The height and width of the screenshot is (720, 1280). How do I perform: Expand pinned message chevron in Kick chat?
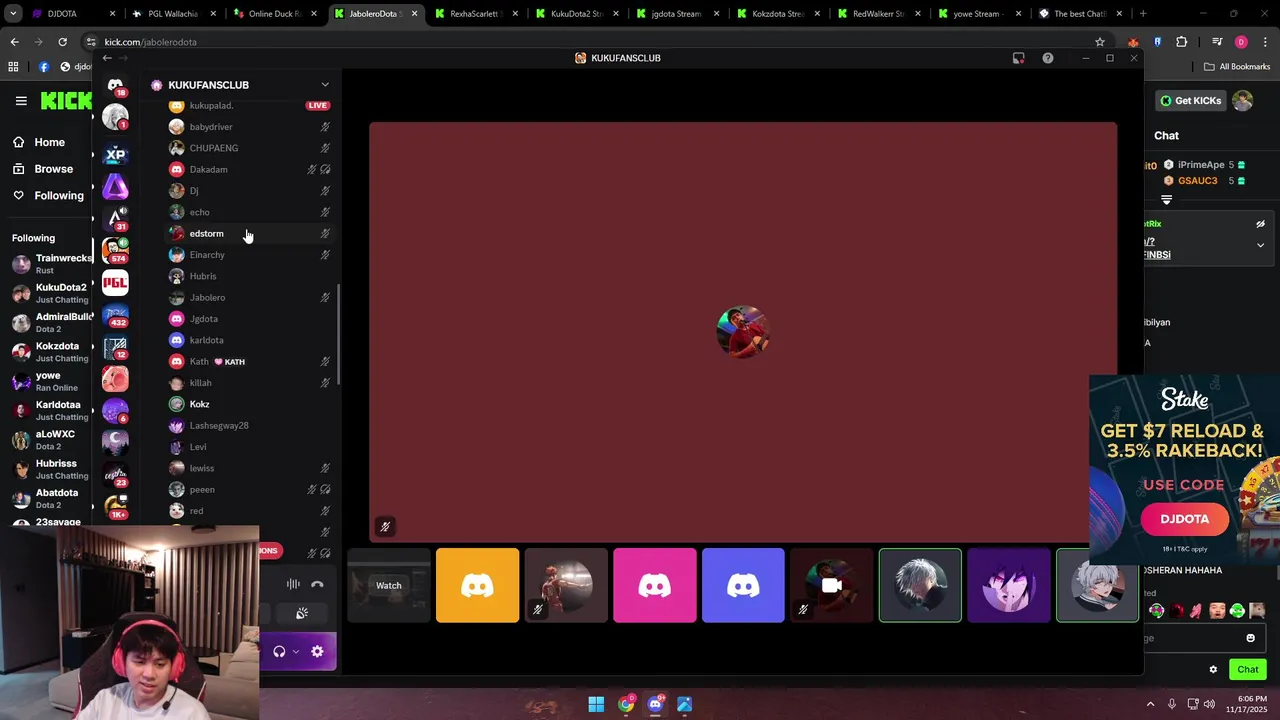[1260, 245]
